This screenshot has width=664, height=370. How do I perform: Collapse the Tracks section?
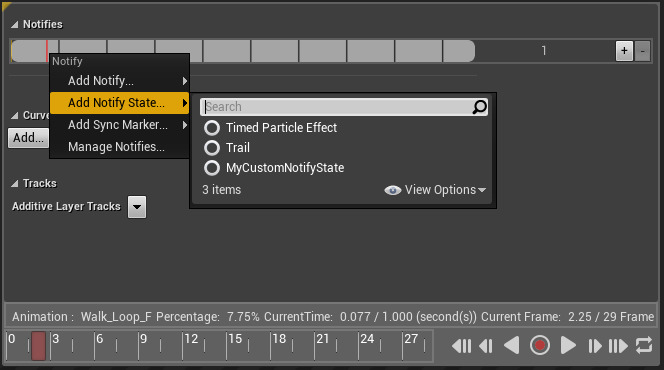tap(15, 183)
